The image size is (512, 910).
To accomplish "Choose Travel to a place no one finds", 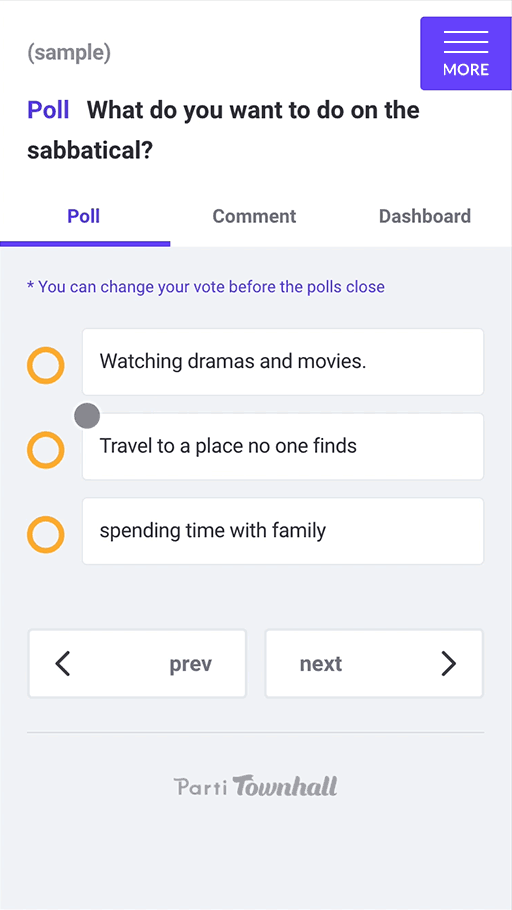I will [x=283, y=446].
